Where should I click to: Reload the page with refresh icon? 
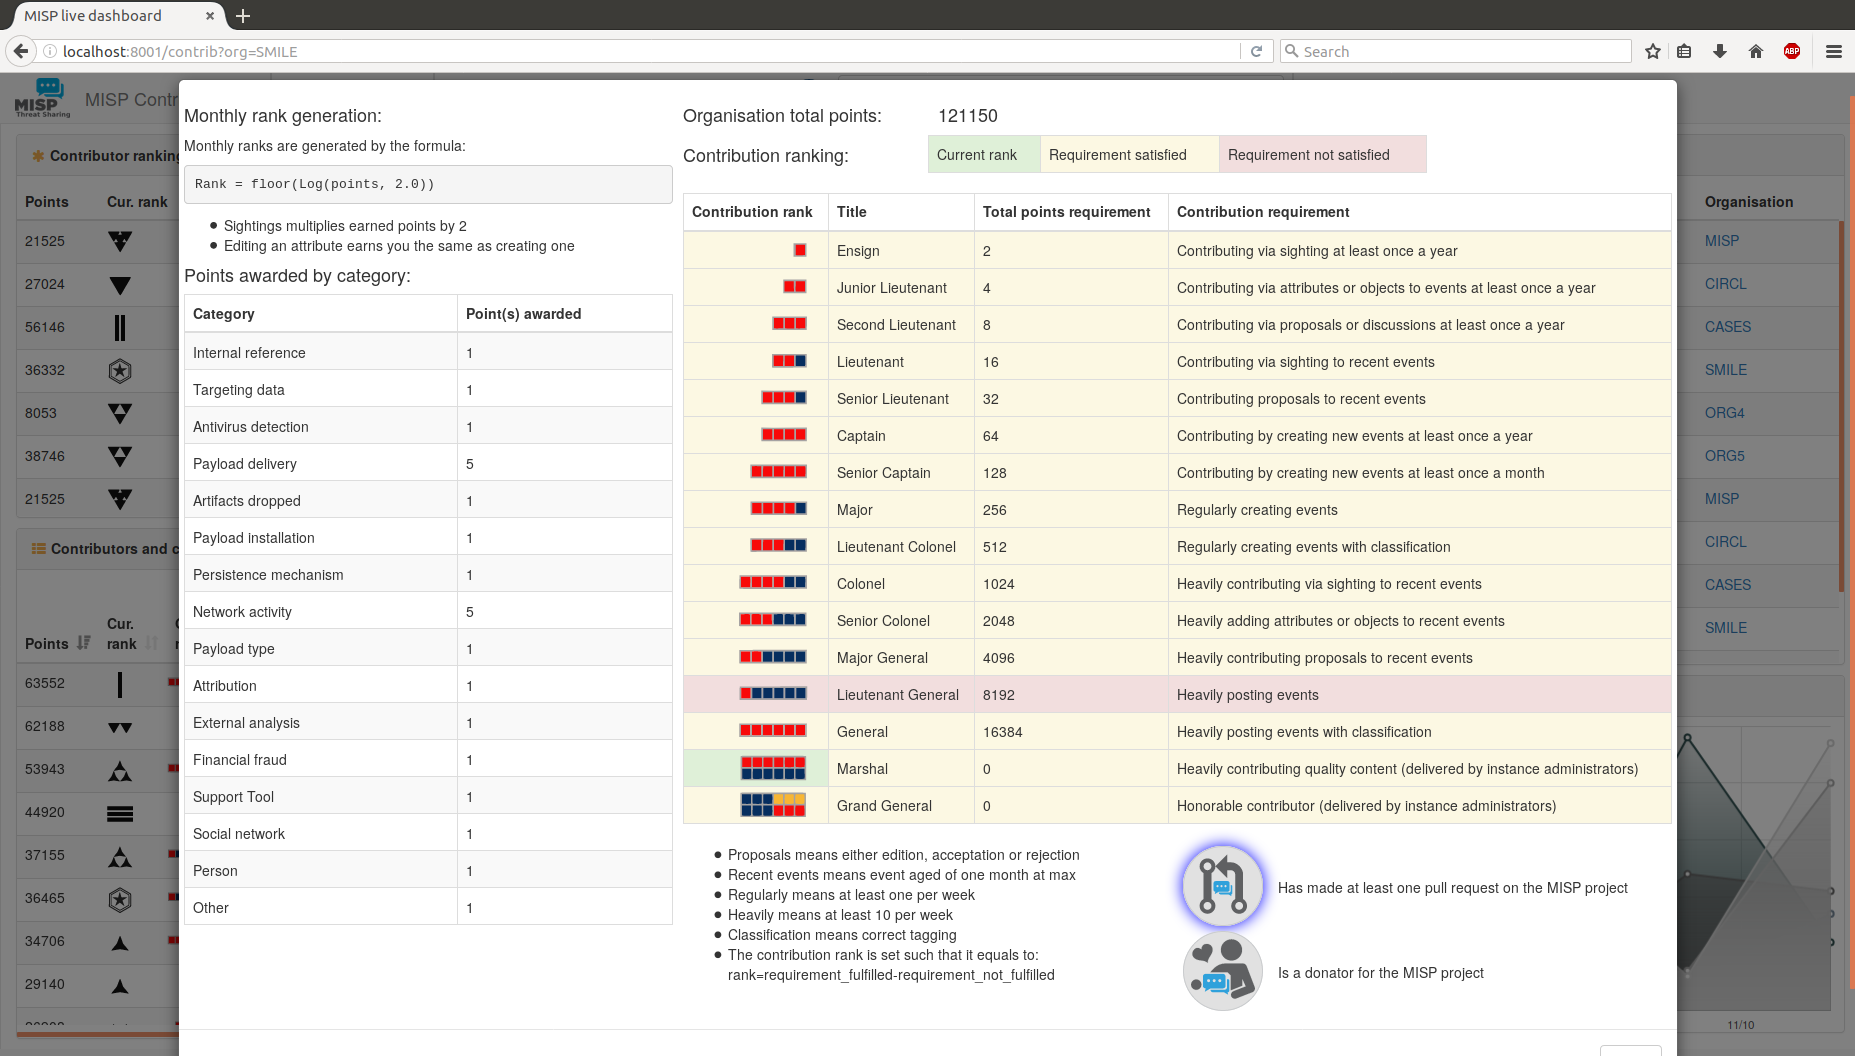click(x=1257, y=51)
